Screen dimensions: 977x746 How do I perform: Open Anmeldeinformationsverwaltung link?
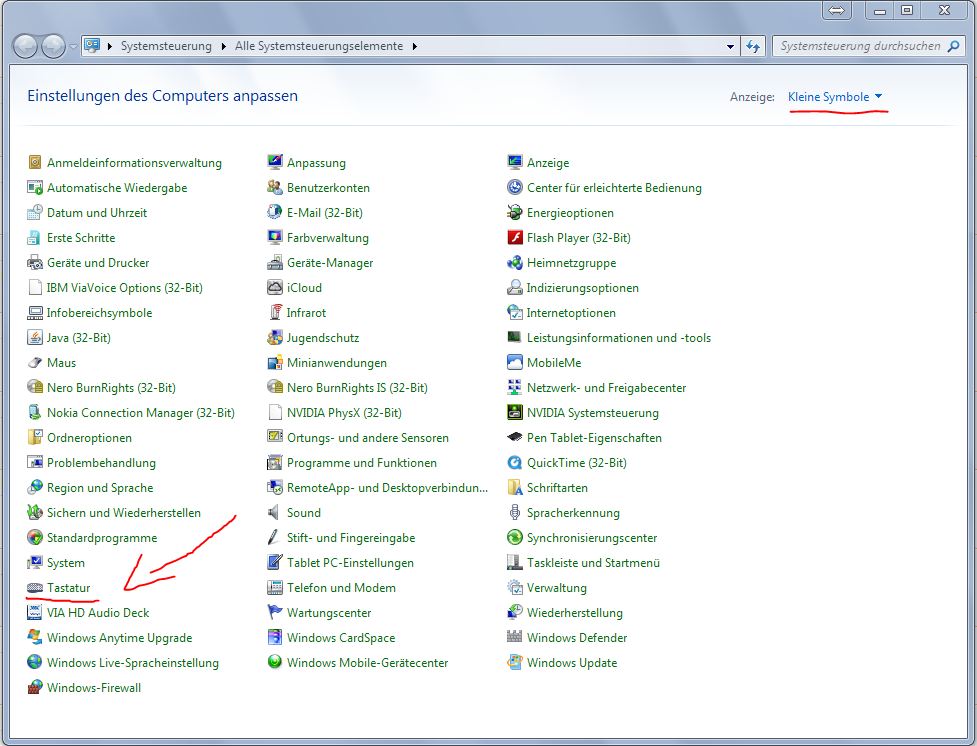point(135,163)
